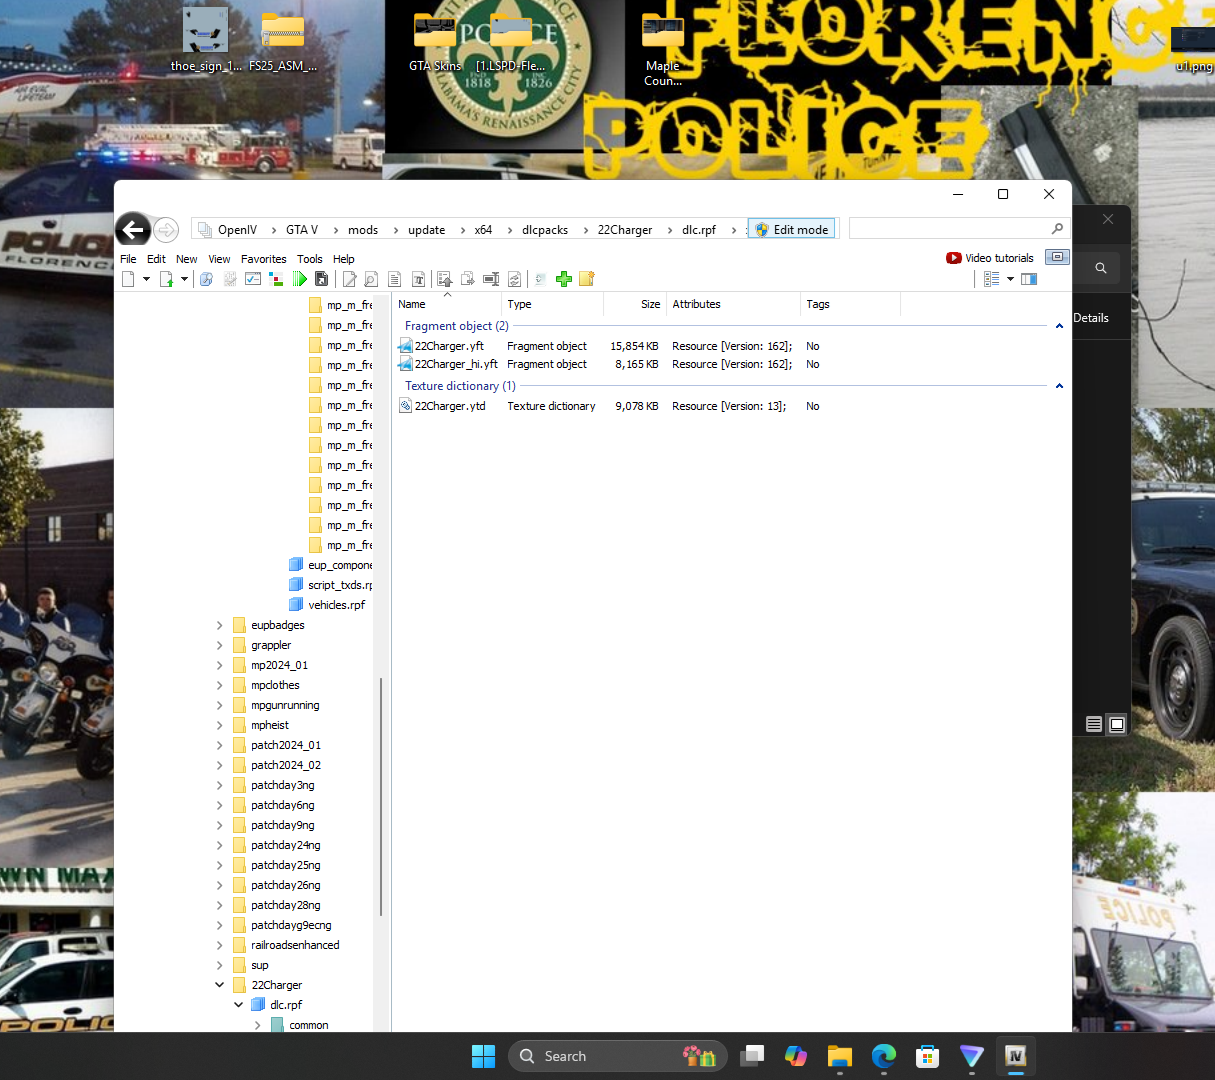Open Microsoft Edge from the taskbar

pyautogui.click(x=884, y=1056)
